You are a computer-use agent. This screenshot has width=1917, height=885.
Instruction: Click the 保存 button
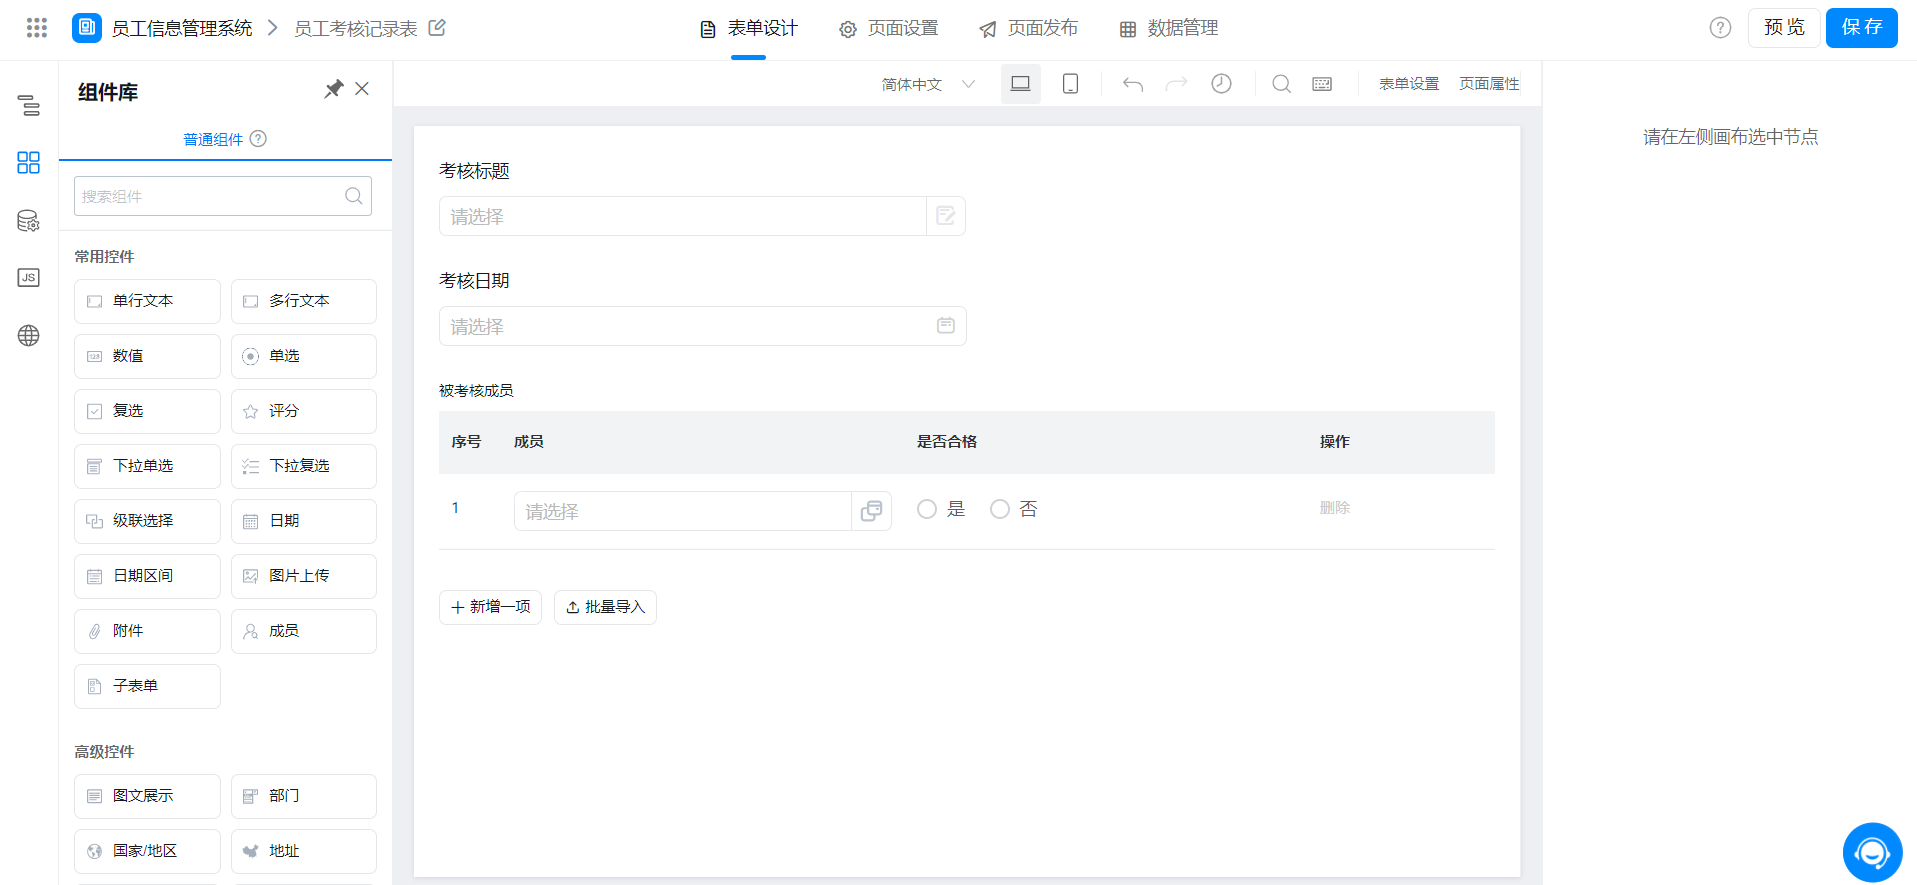tap(1861, 28)
